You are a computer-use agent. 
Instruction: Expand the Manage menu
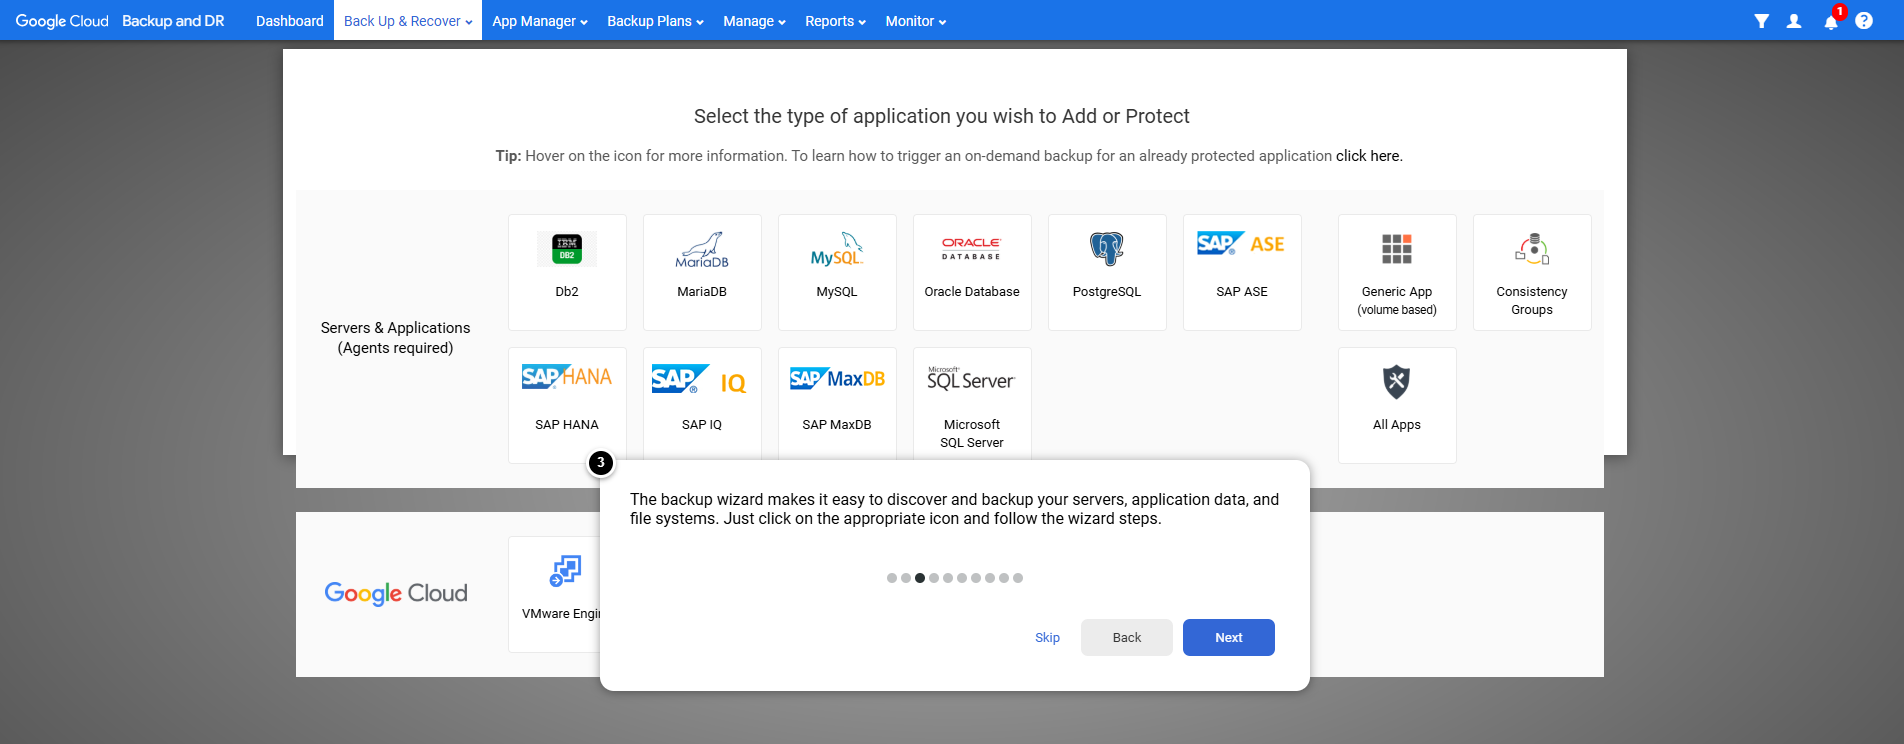click(x=755, y=21)
